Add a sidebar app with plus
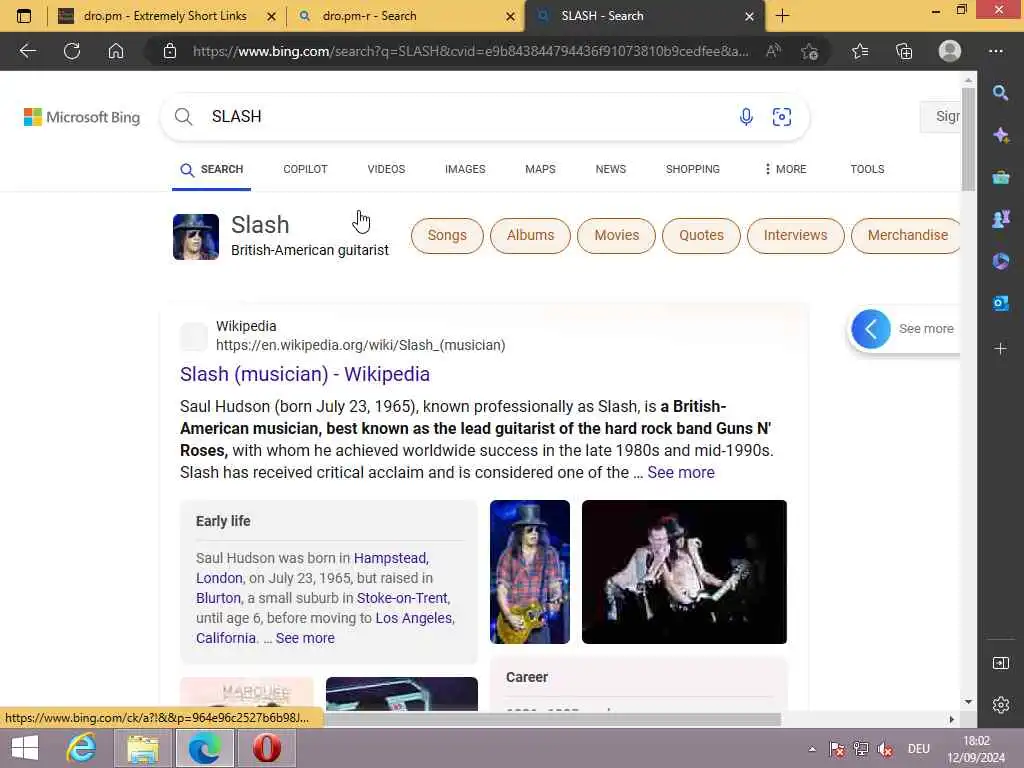 coord(1000,349)
